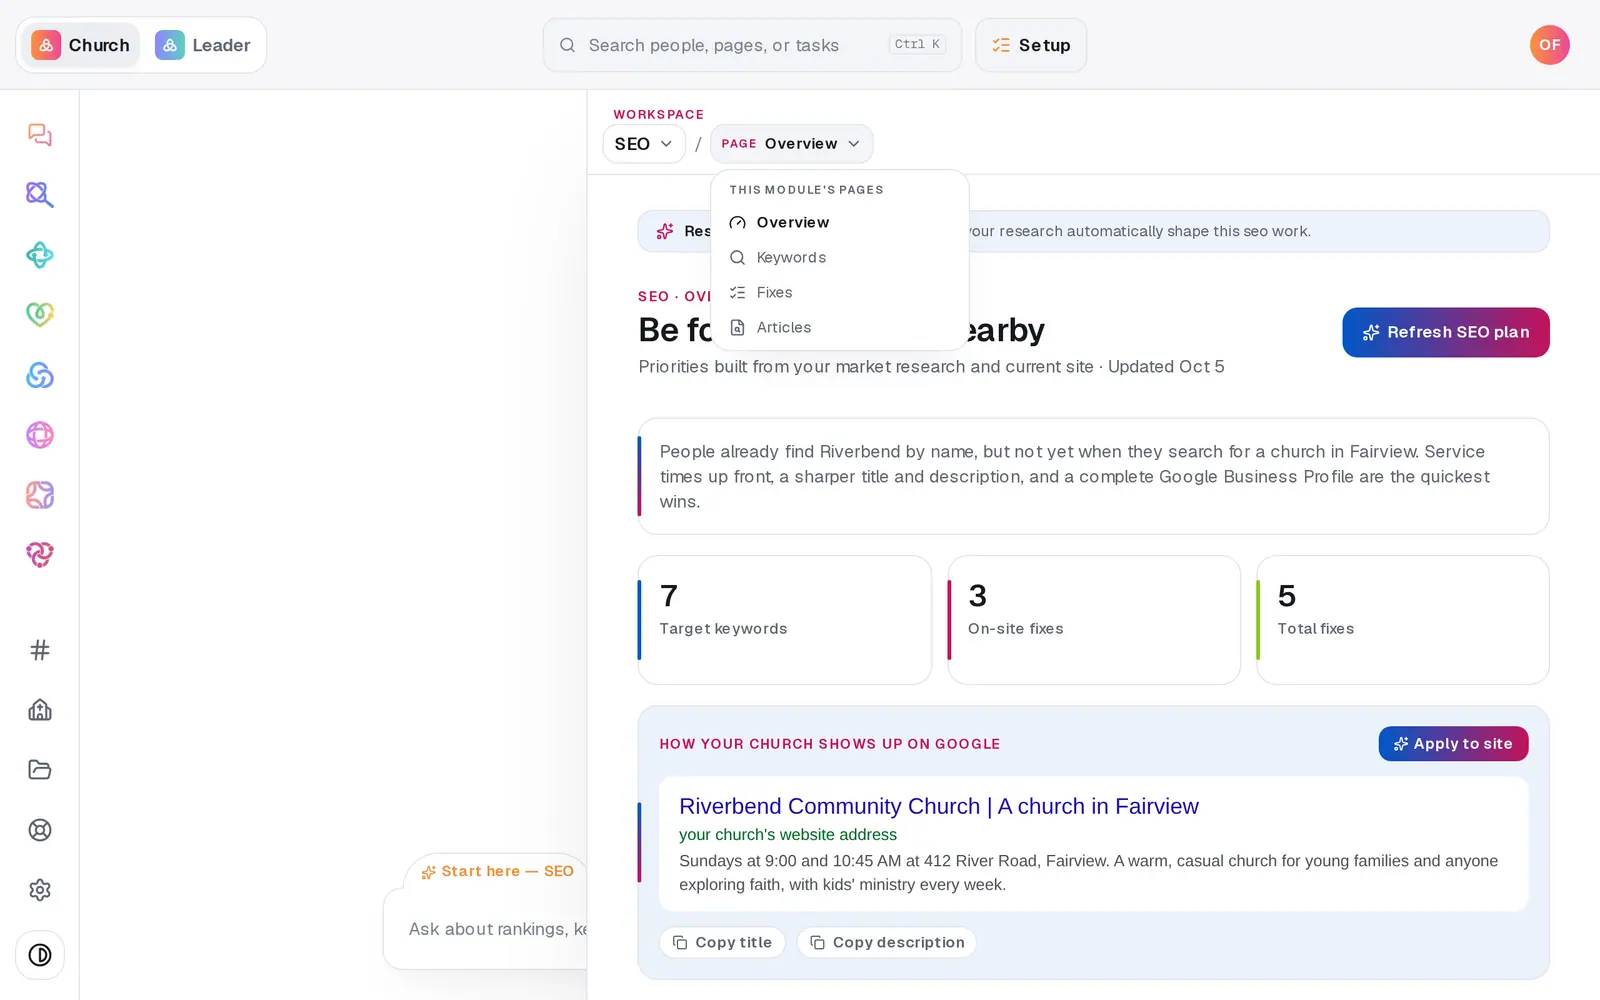Open the chat bubbles icon in sidebar

40,135
